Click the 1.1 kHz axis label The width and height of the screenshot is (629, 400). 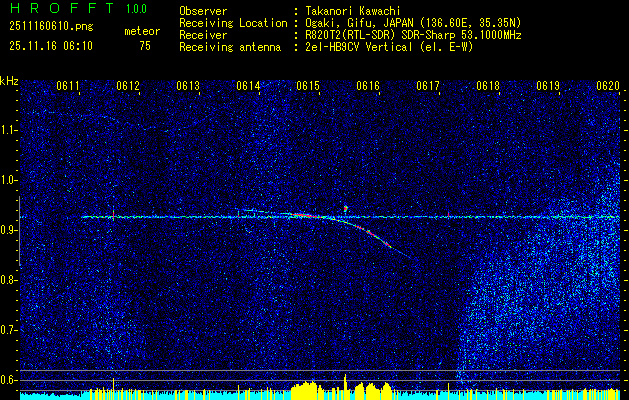click(x=9, y=130)
